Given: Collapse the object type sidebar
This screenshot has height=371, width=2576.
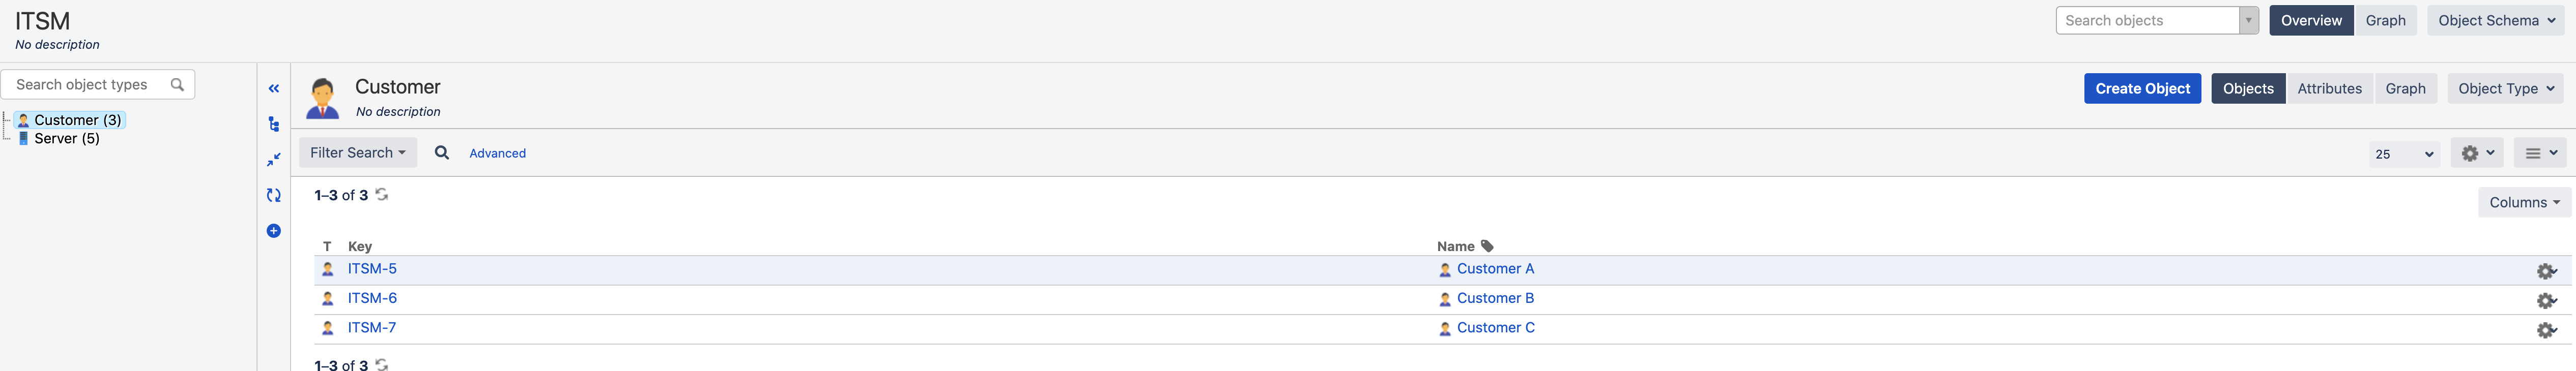Looking at the screenshot, I should 274,89.
